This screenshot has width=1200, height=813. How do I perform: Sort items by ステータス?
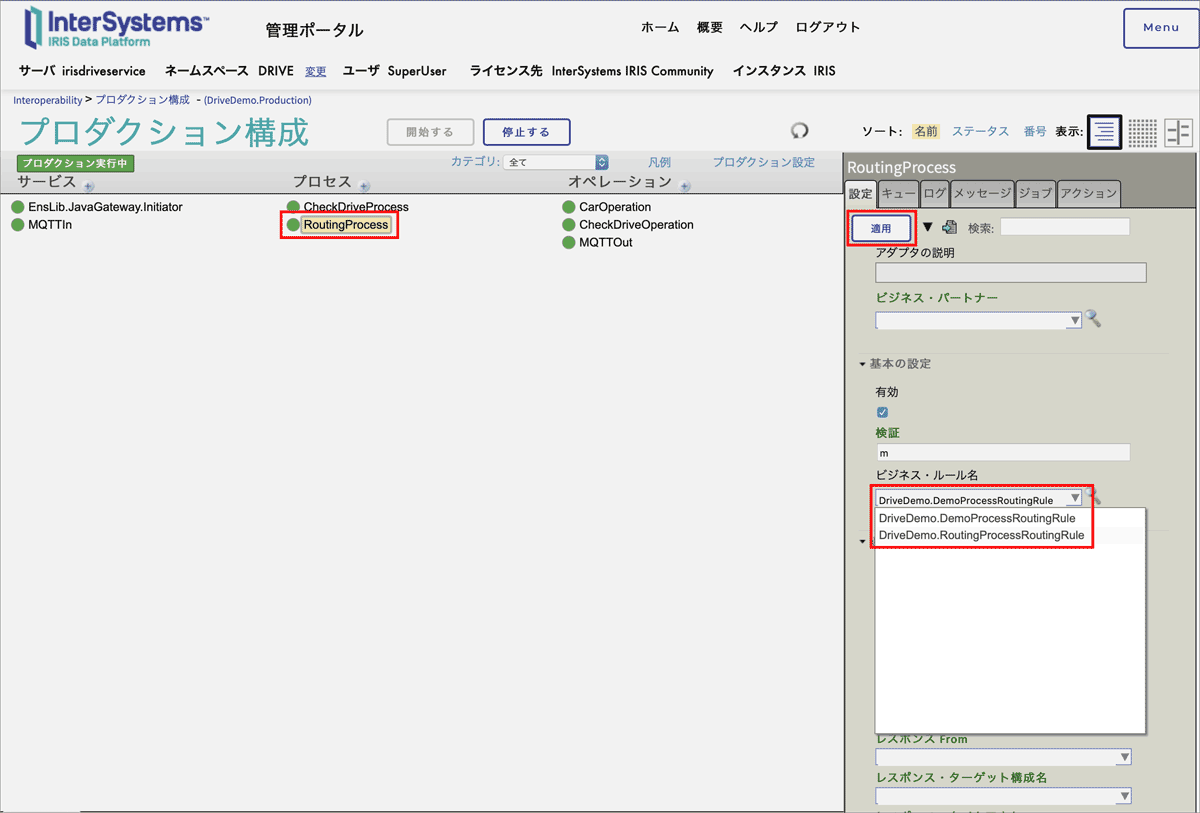(980, 131)
